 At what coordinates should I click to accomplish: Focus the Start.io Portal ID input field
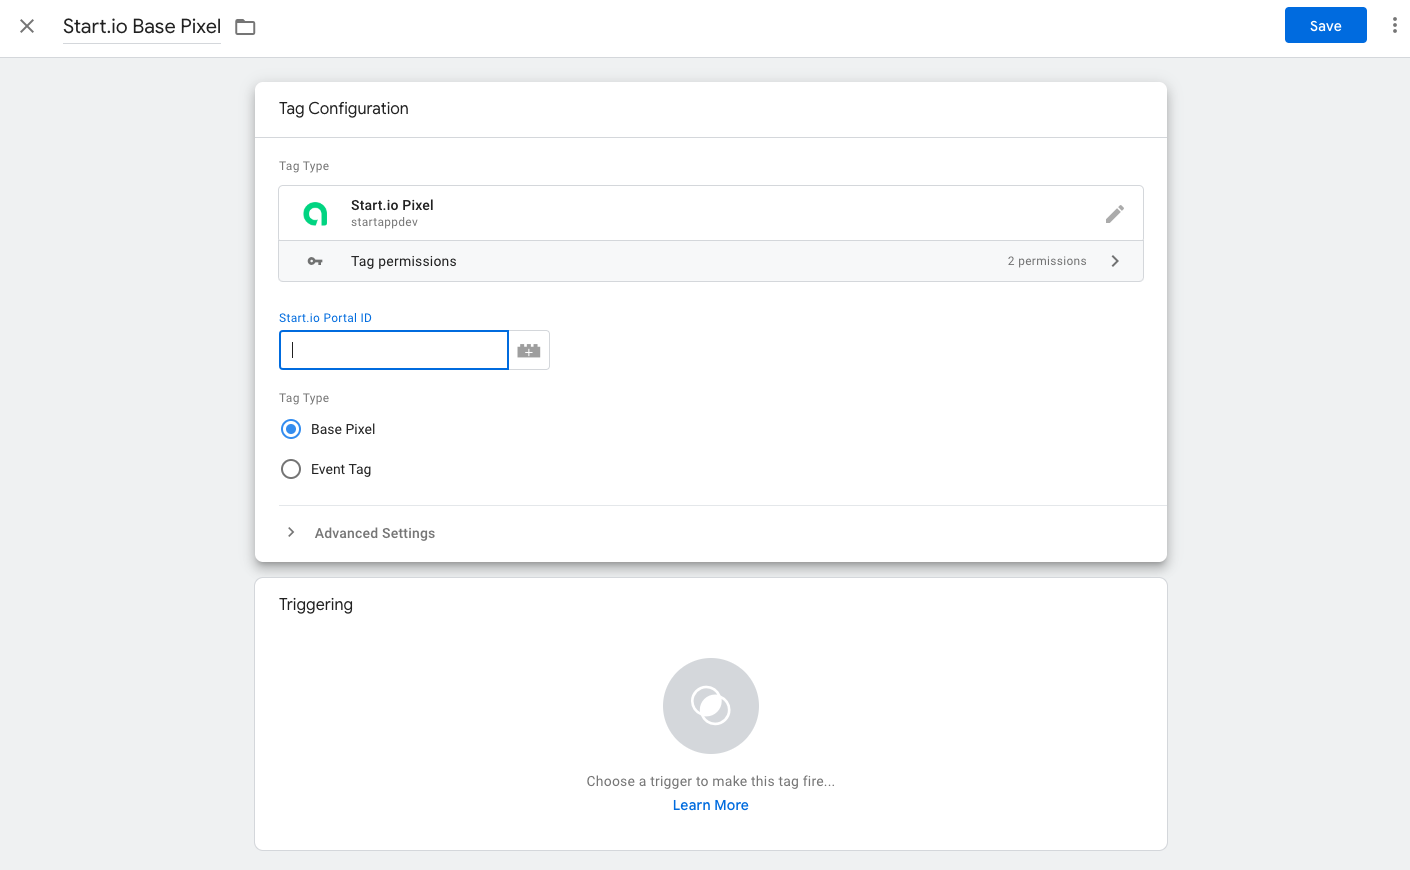tap(394, 350)
